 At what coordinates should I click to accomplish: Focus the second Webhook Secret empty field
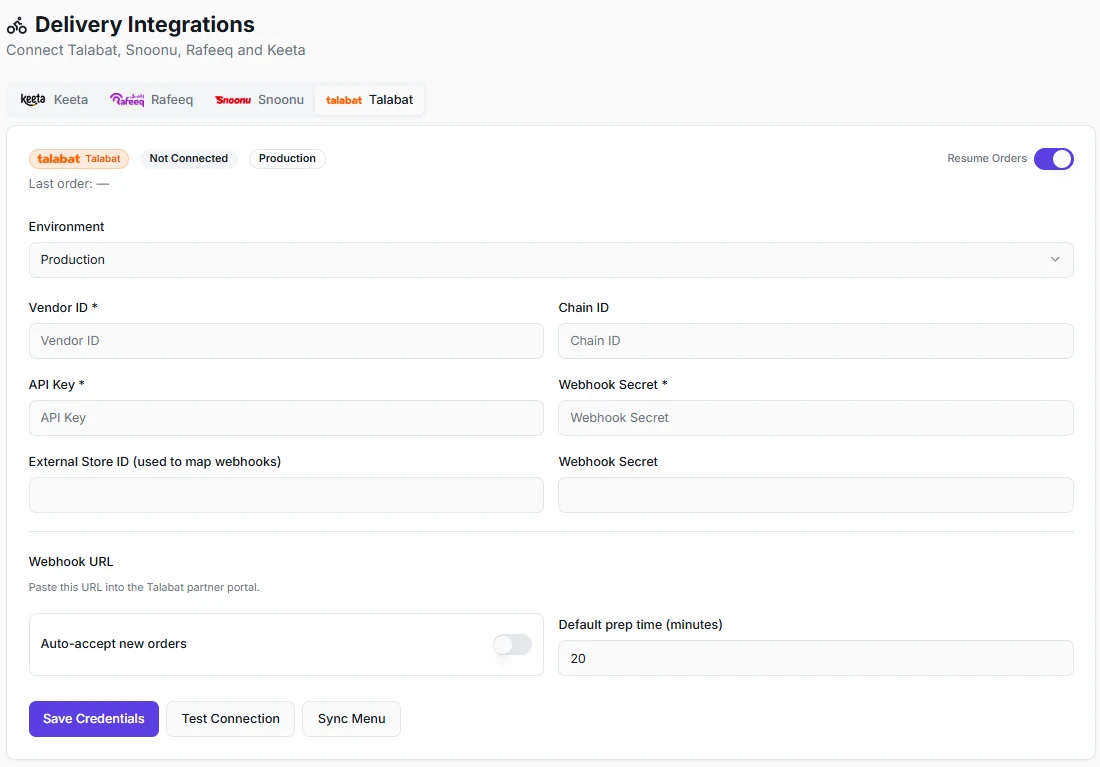(816, 495)
